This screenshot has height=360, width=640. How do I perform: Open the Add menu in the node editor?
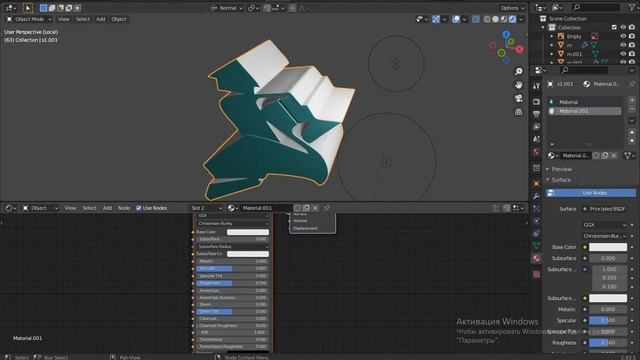(107, 208)
